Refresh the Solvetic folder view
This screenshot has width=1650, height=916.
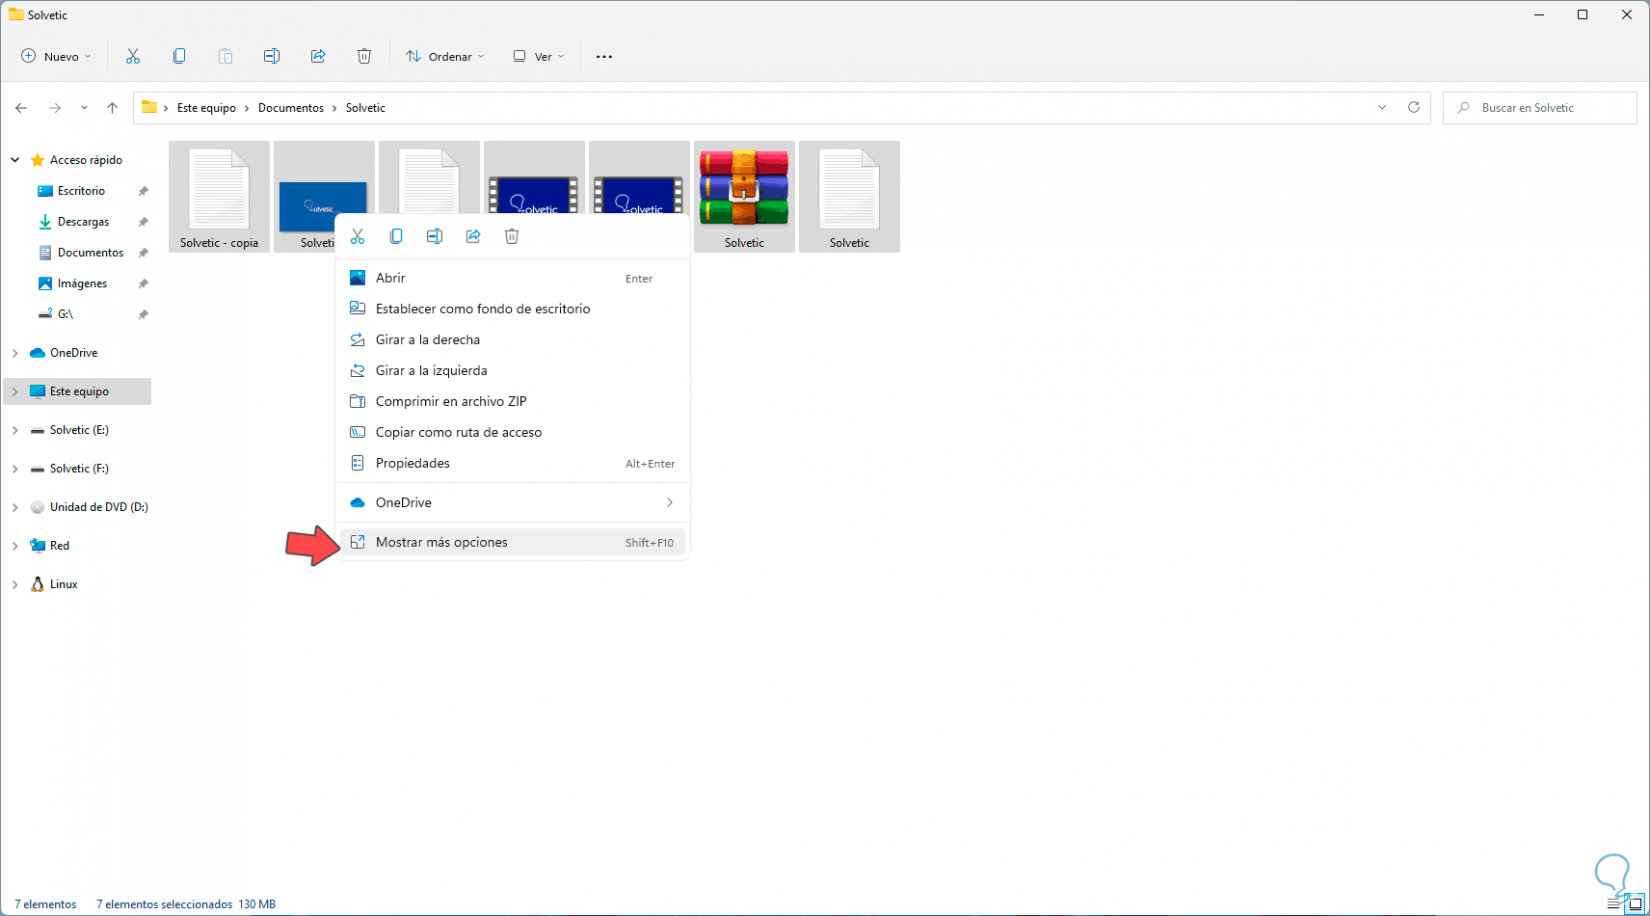(x=1413, y=107)
